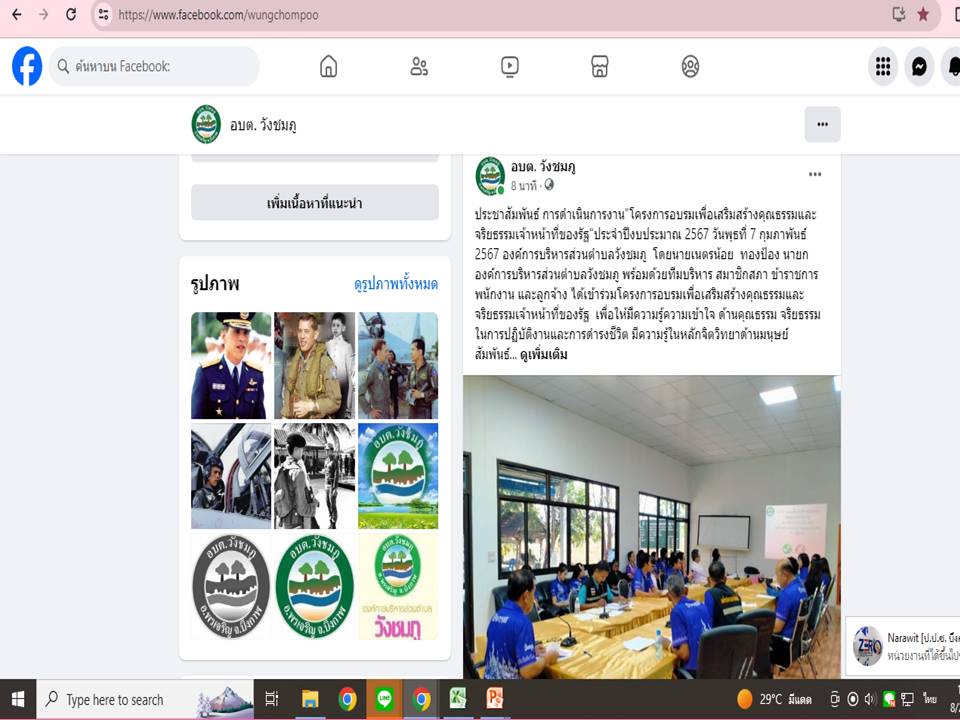This screenshot has width=960, height=720.
Task: Open the Facebook logo home link
Action: pyautogui.click(x=27, y=66)
